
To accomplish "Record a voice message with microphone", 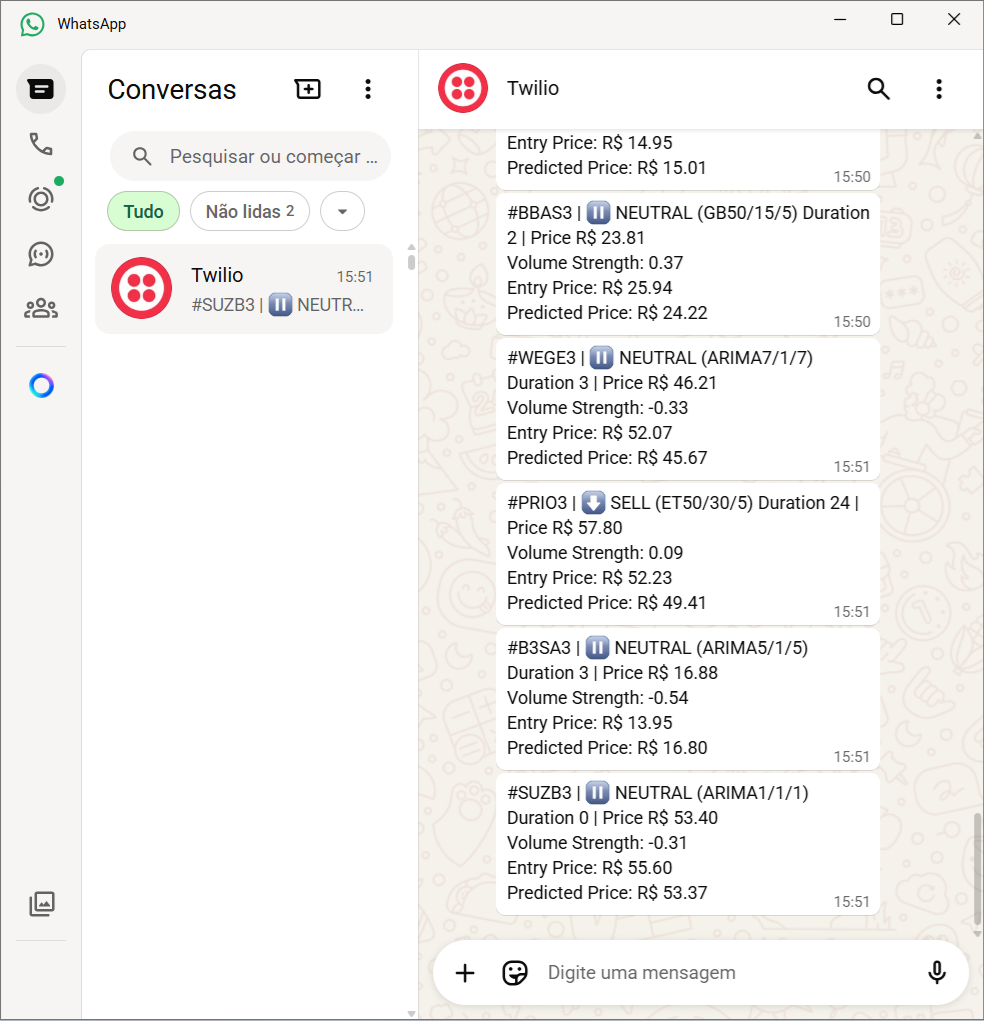I will click(x=936, y=973).
